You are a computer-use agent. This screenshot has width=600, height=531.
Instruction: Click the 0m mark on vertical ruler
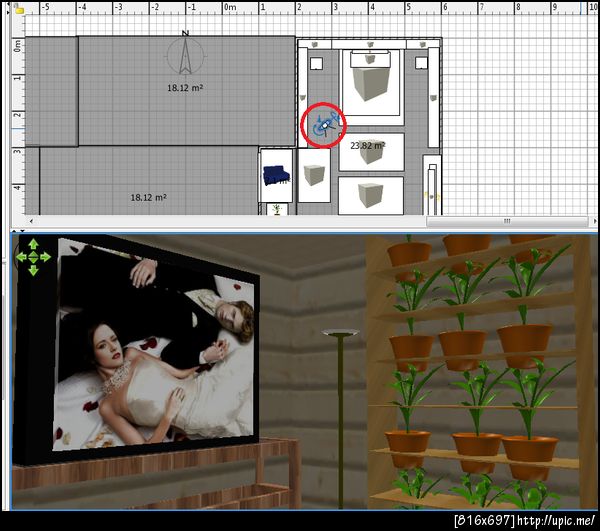pos(17,47)
